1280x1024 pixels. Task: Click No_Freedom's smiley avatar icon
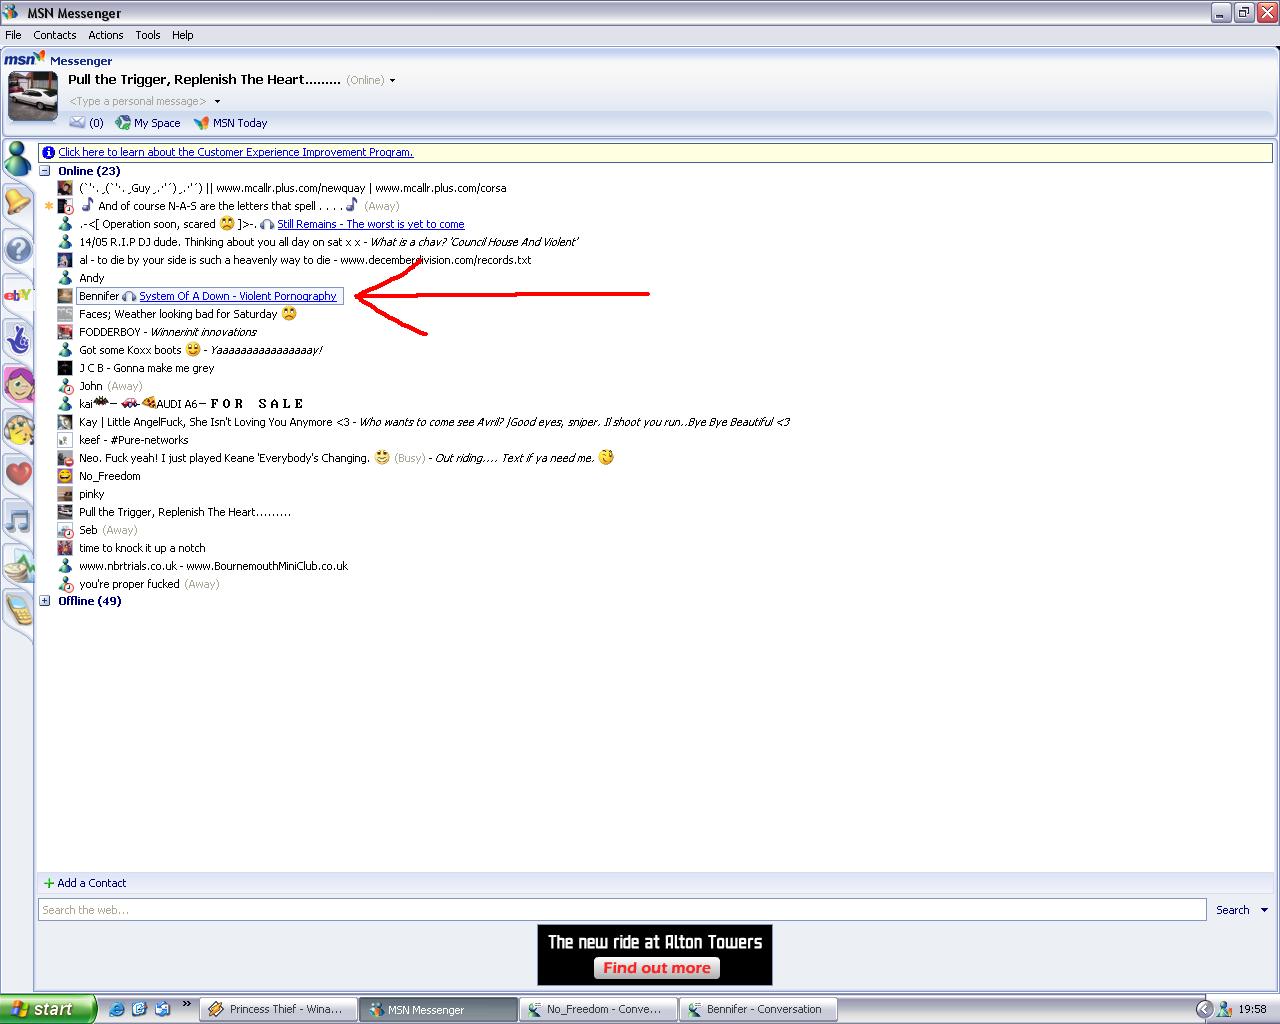tap(65, 476)
